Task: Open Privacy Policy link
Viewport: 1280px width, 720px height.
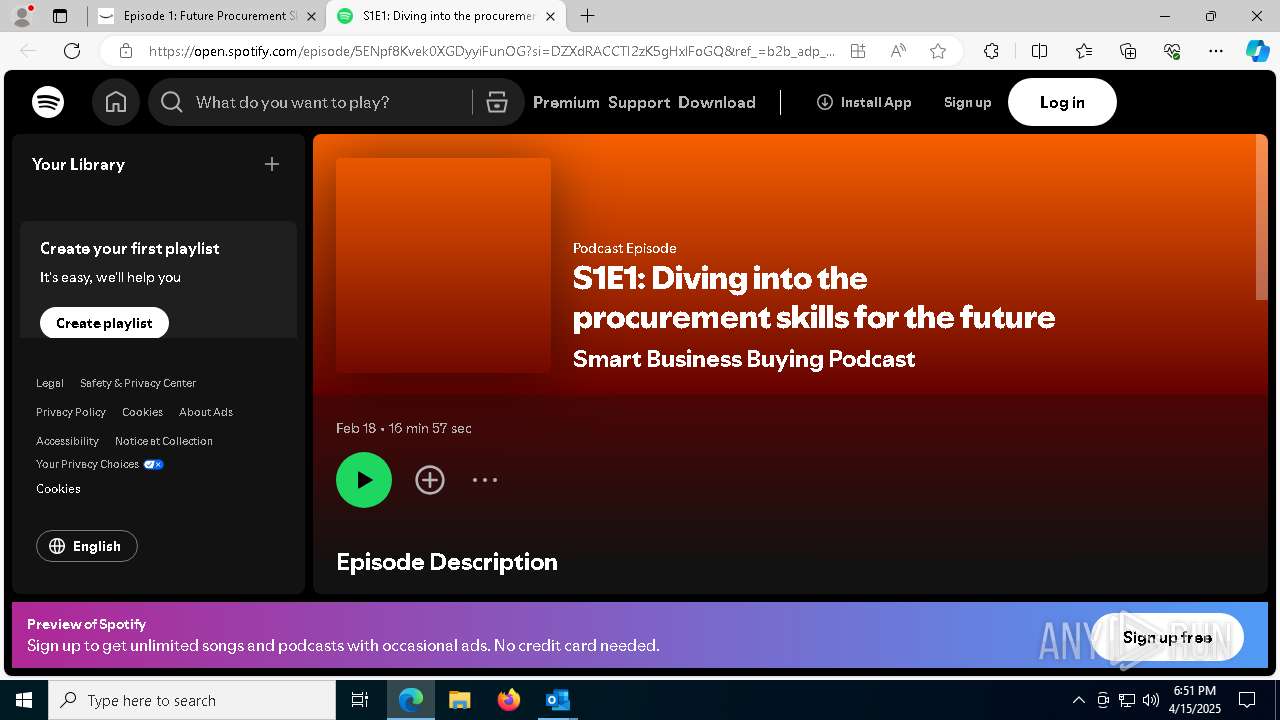Action: coord(71,412)
